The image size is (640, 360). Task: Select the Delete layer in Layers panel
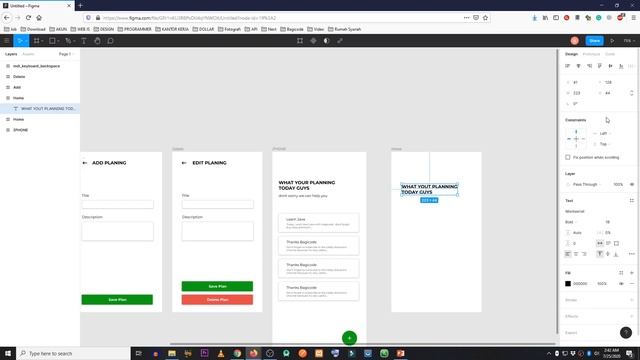coord(19,77)
